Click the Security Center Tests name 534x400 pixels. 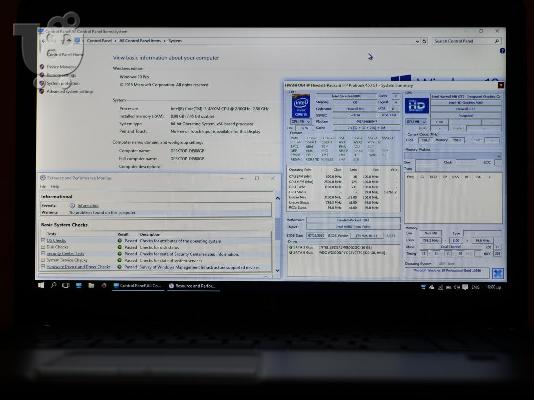tap(65, 254)
